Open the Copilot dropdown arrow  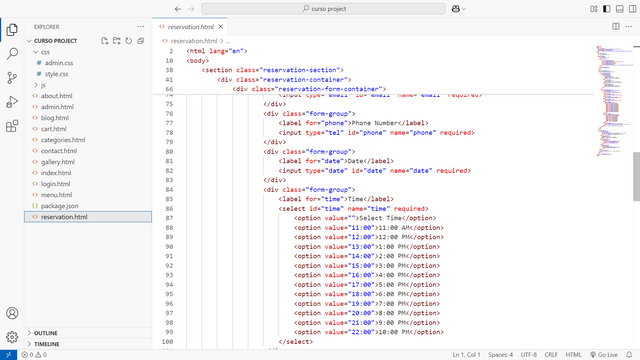point(464,9)
